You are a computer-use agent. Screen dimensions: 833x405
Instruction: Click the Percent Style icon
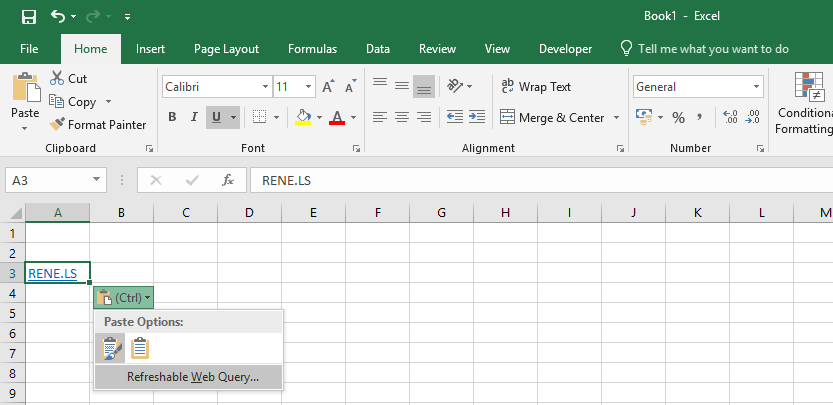[x=678, y=118]
